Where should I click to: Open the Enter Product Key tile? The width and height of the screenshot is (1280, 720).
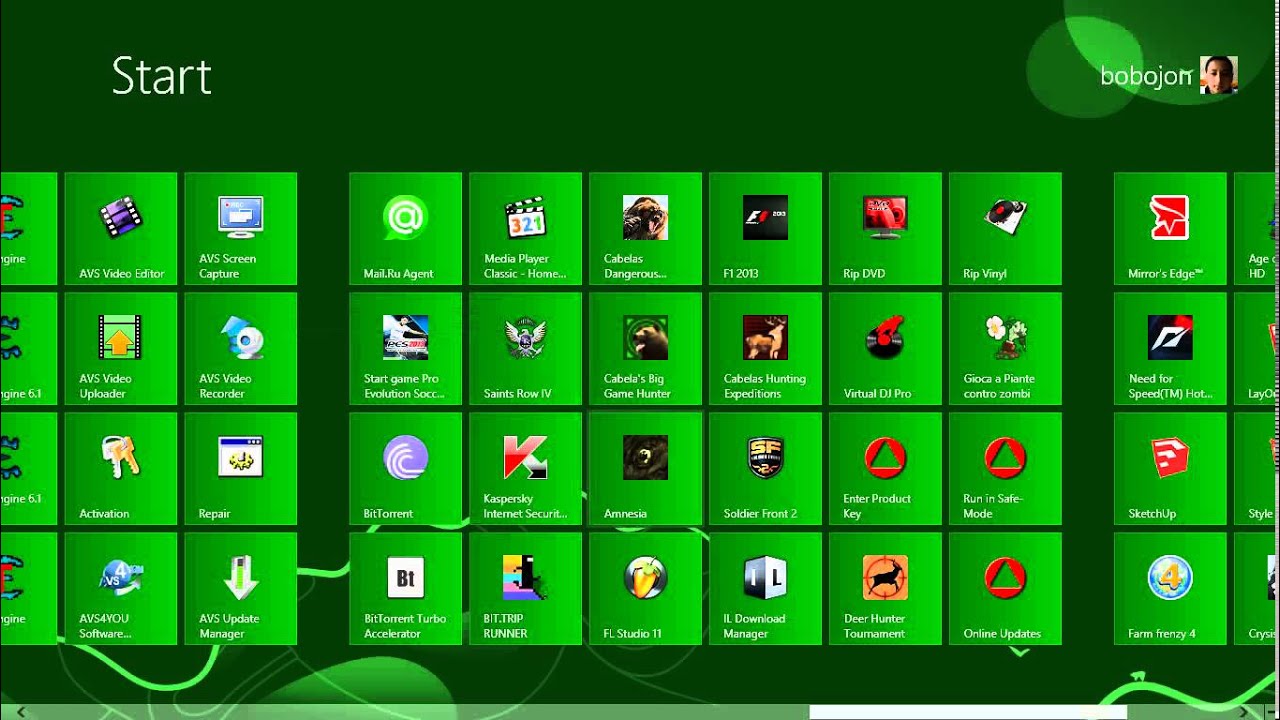click(x=886, y=469)
